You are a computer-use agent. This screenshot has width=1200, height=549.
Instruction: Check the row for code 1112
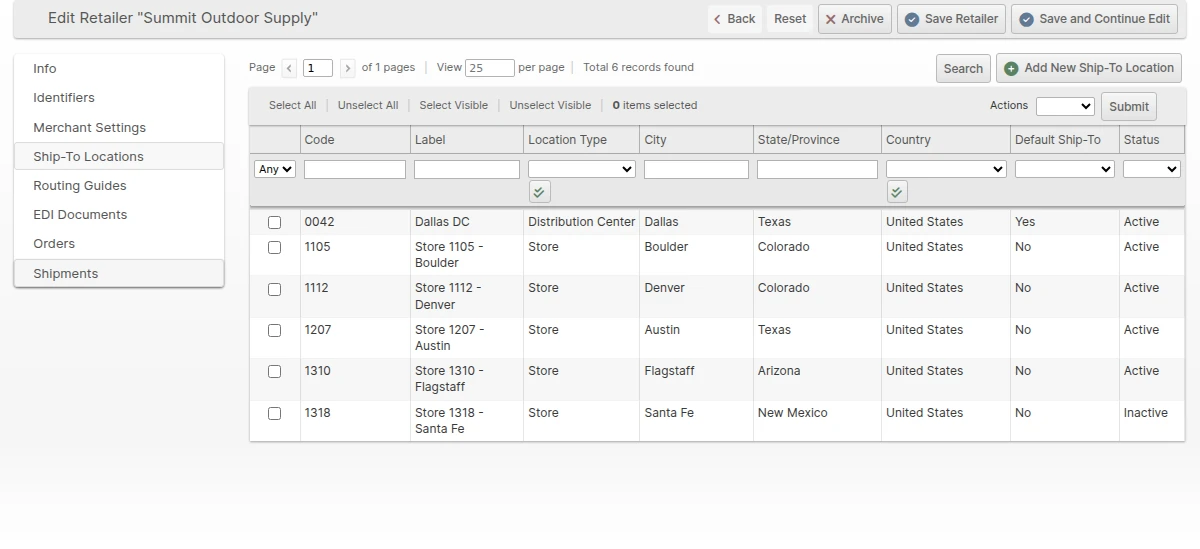pos(275,289)
